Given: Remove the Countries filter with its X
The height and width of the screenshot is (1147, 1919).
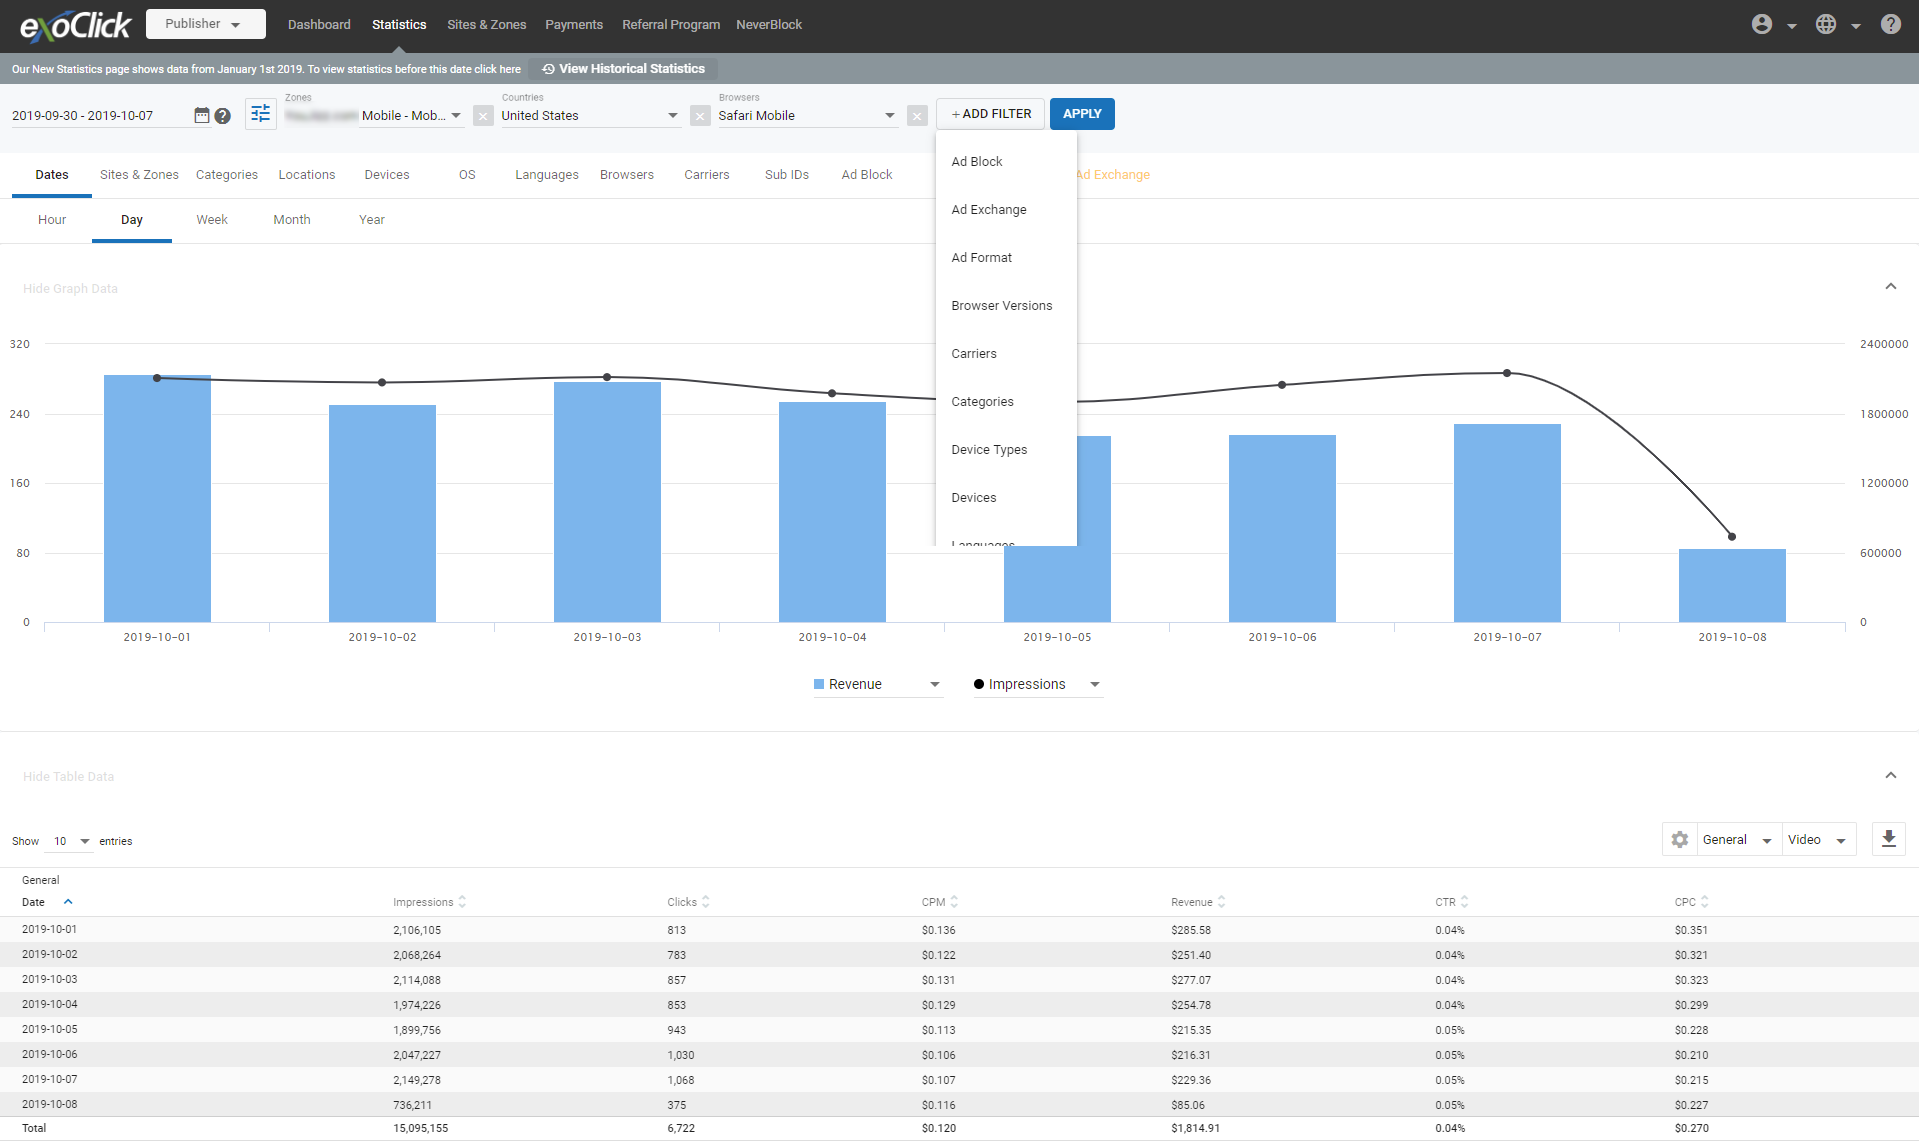Looking at the screenshot, I should coord(700,116).
